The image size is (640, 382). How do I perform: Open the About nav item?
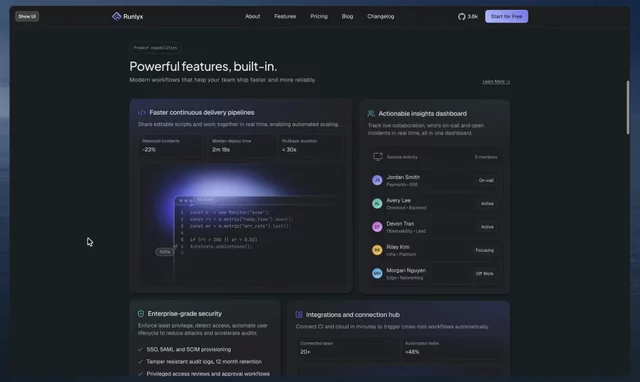[x=253, y=17]
